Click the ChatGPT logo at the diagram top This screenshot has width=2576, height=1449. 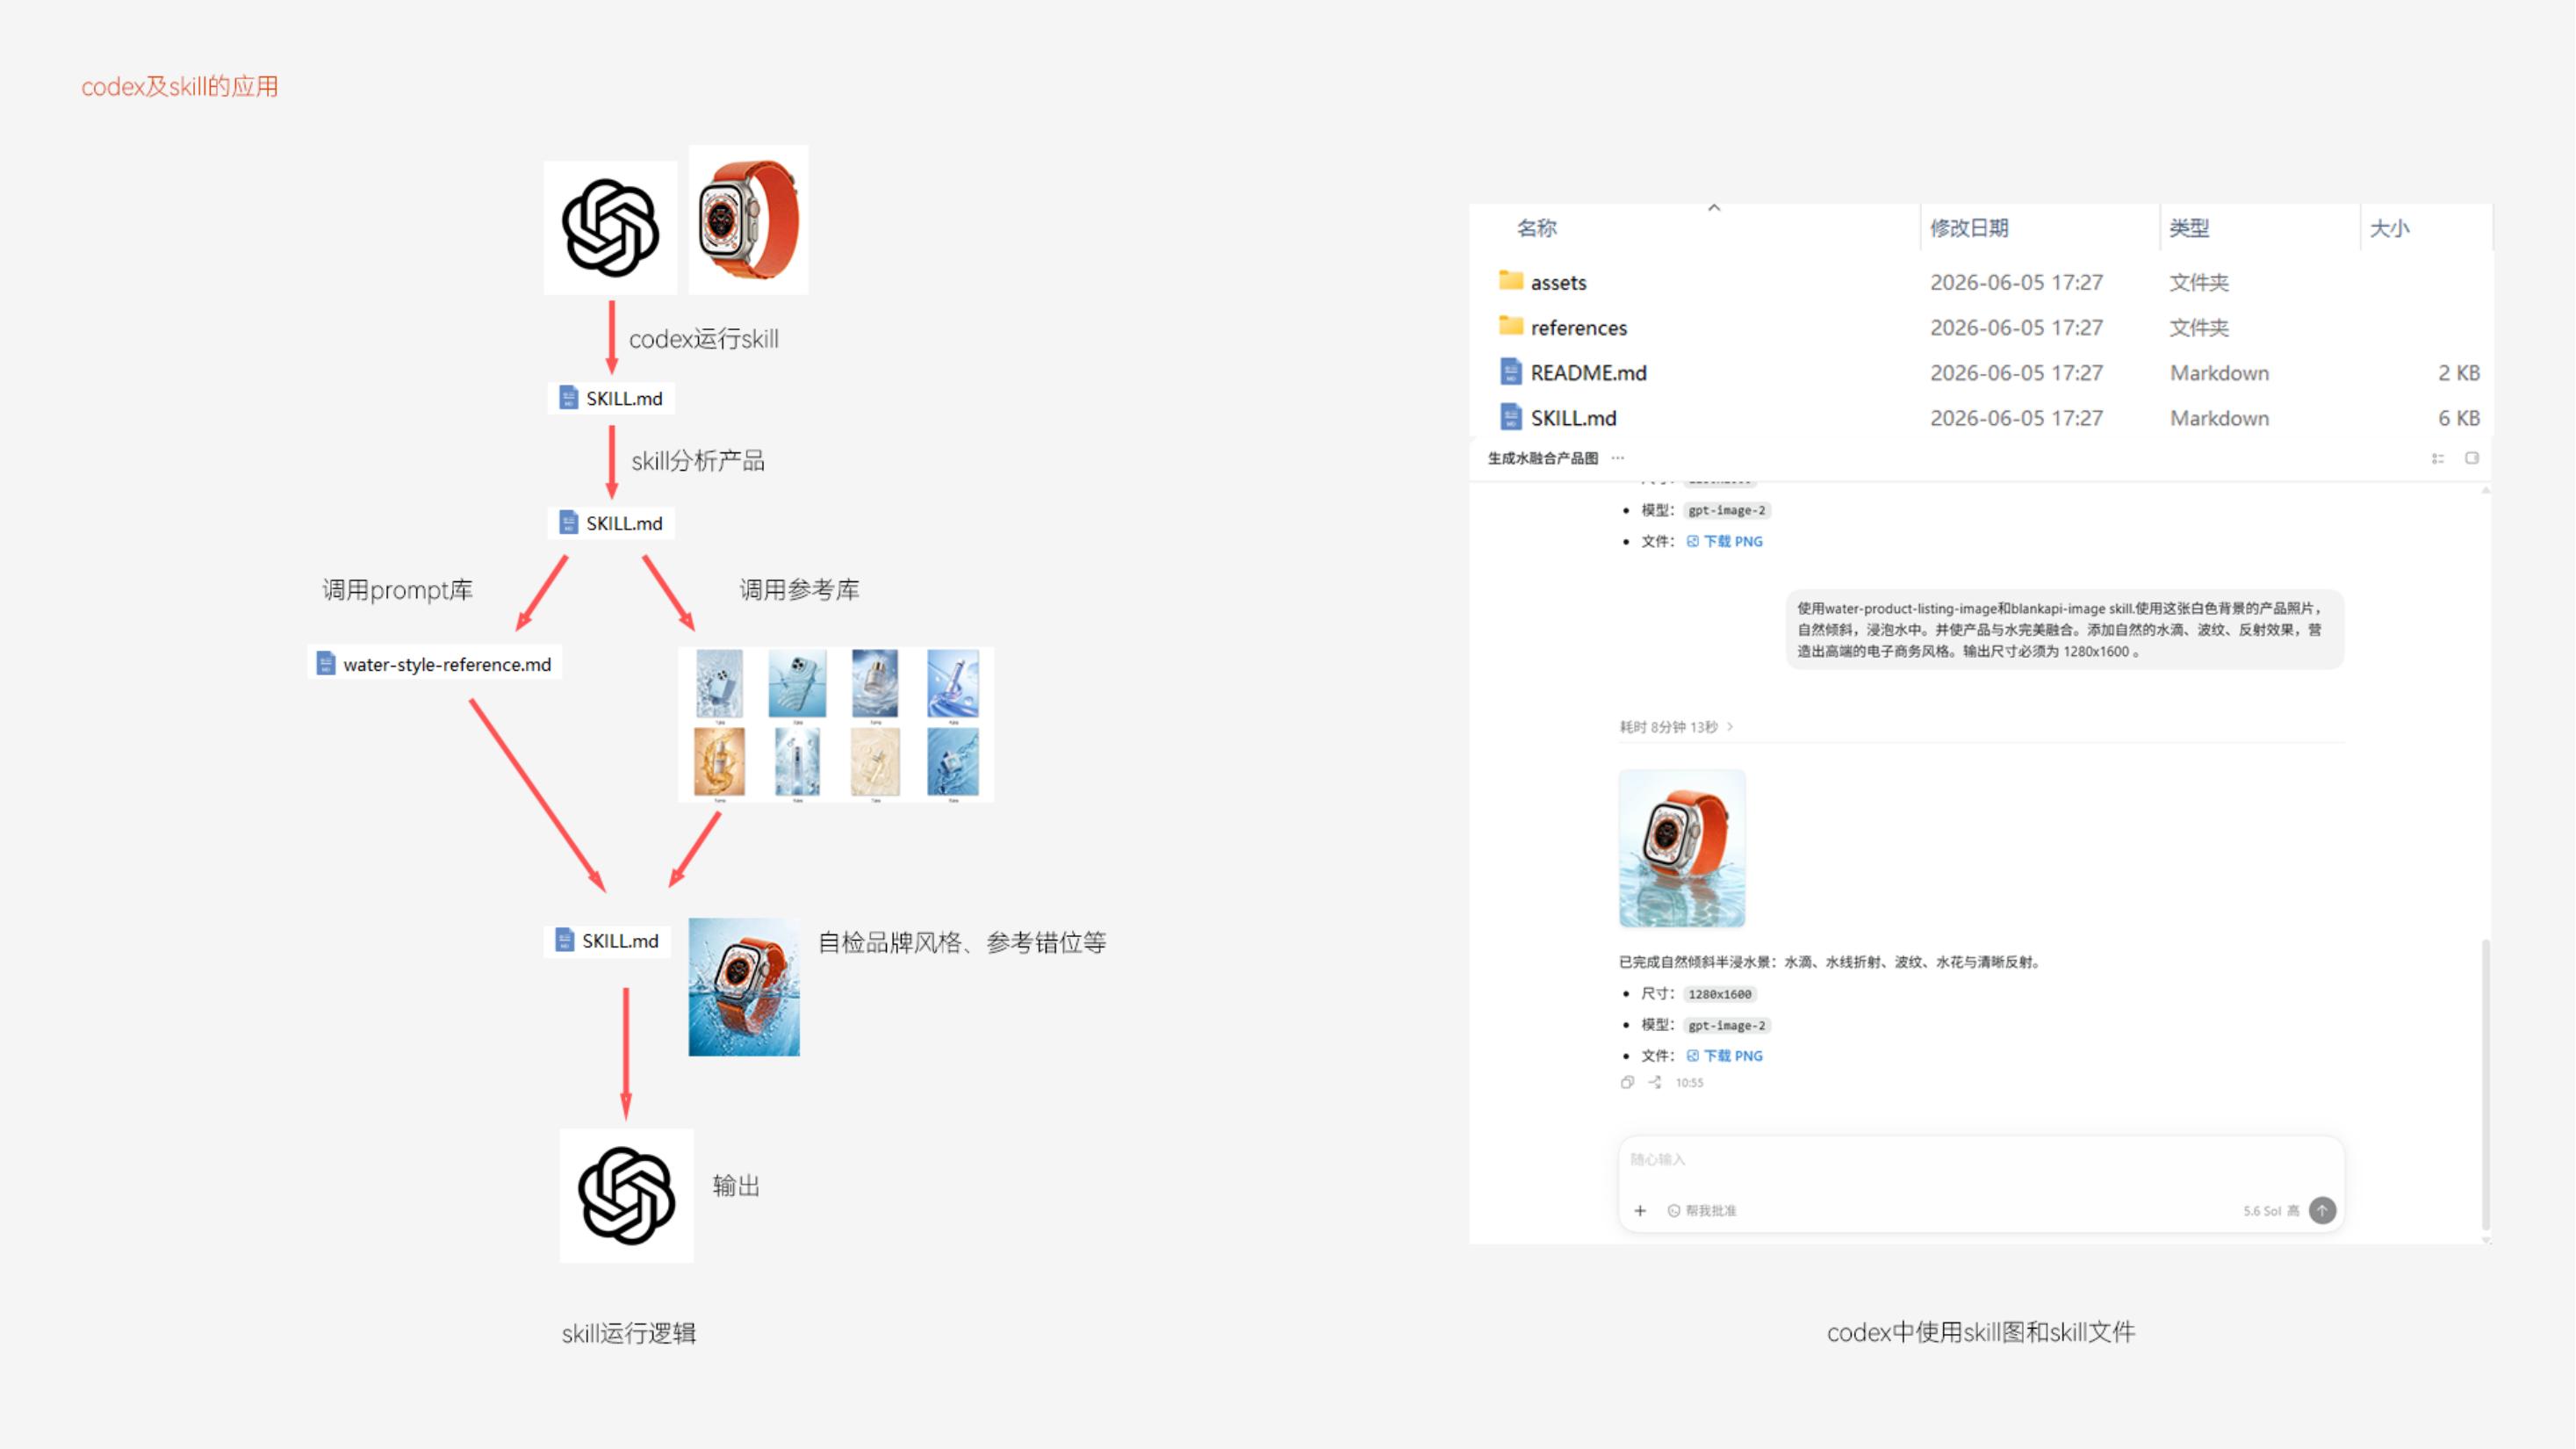[610, 227]
